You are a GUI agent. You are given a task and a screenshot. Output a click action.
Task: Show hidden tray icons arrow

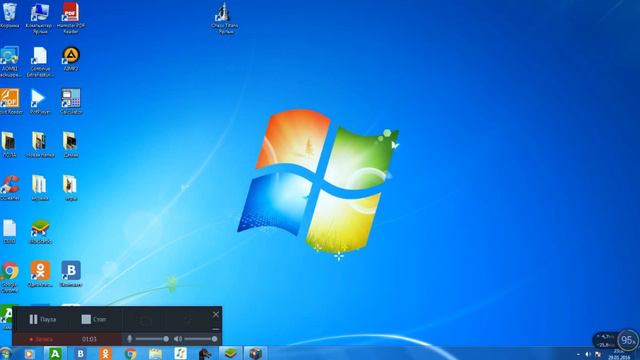pyautogui.click(x=578, y=355)
